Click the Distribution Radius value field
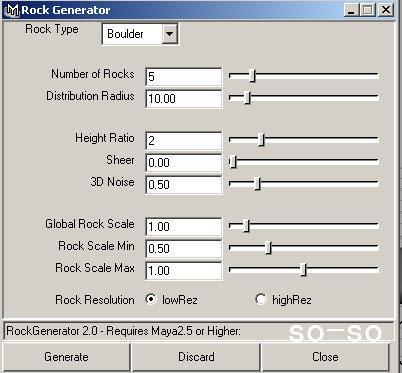 (x=184, y=99)
